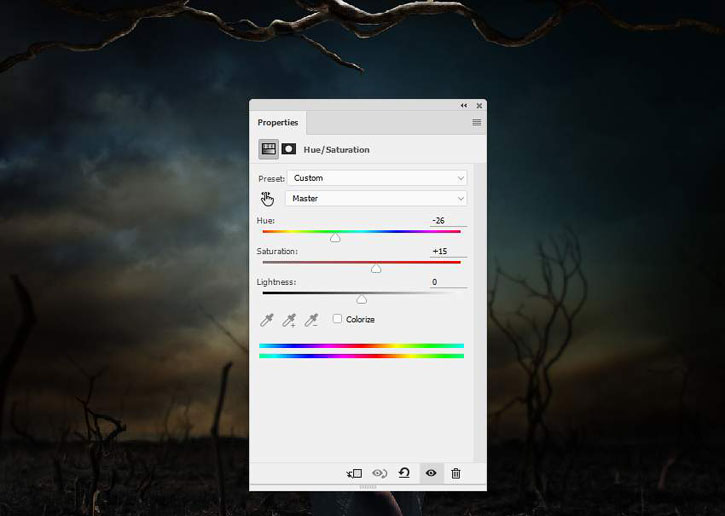This screenshot has height=516, width=725.
Task: Open the Master channel dropdown
Action: (376, 198)
